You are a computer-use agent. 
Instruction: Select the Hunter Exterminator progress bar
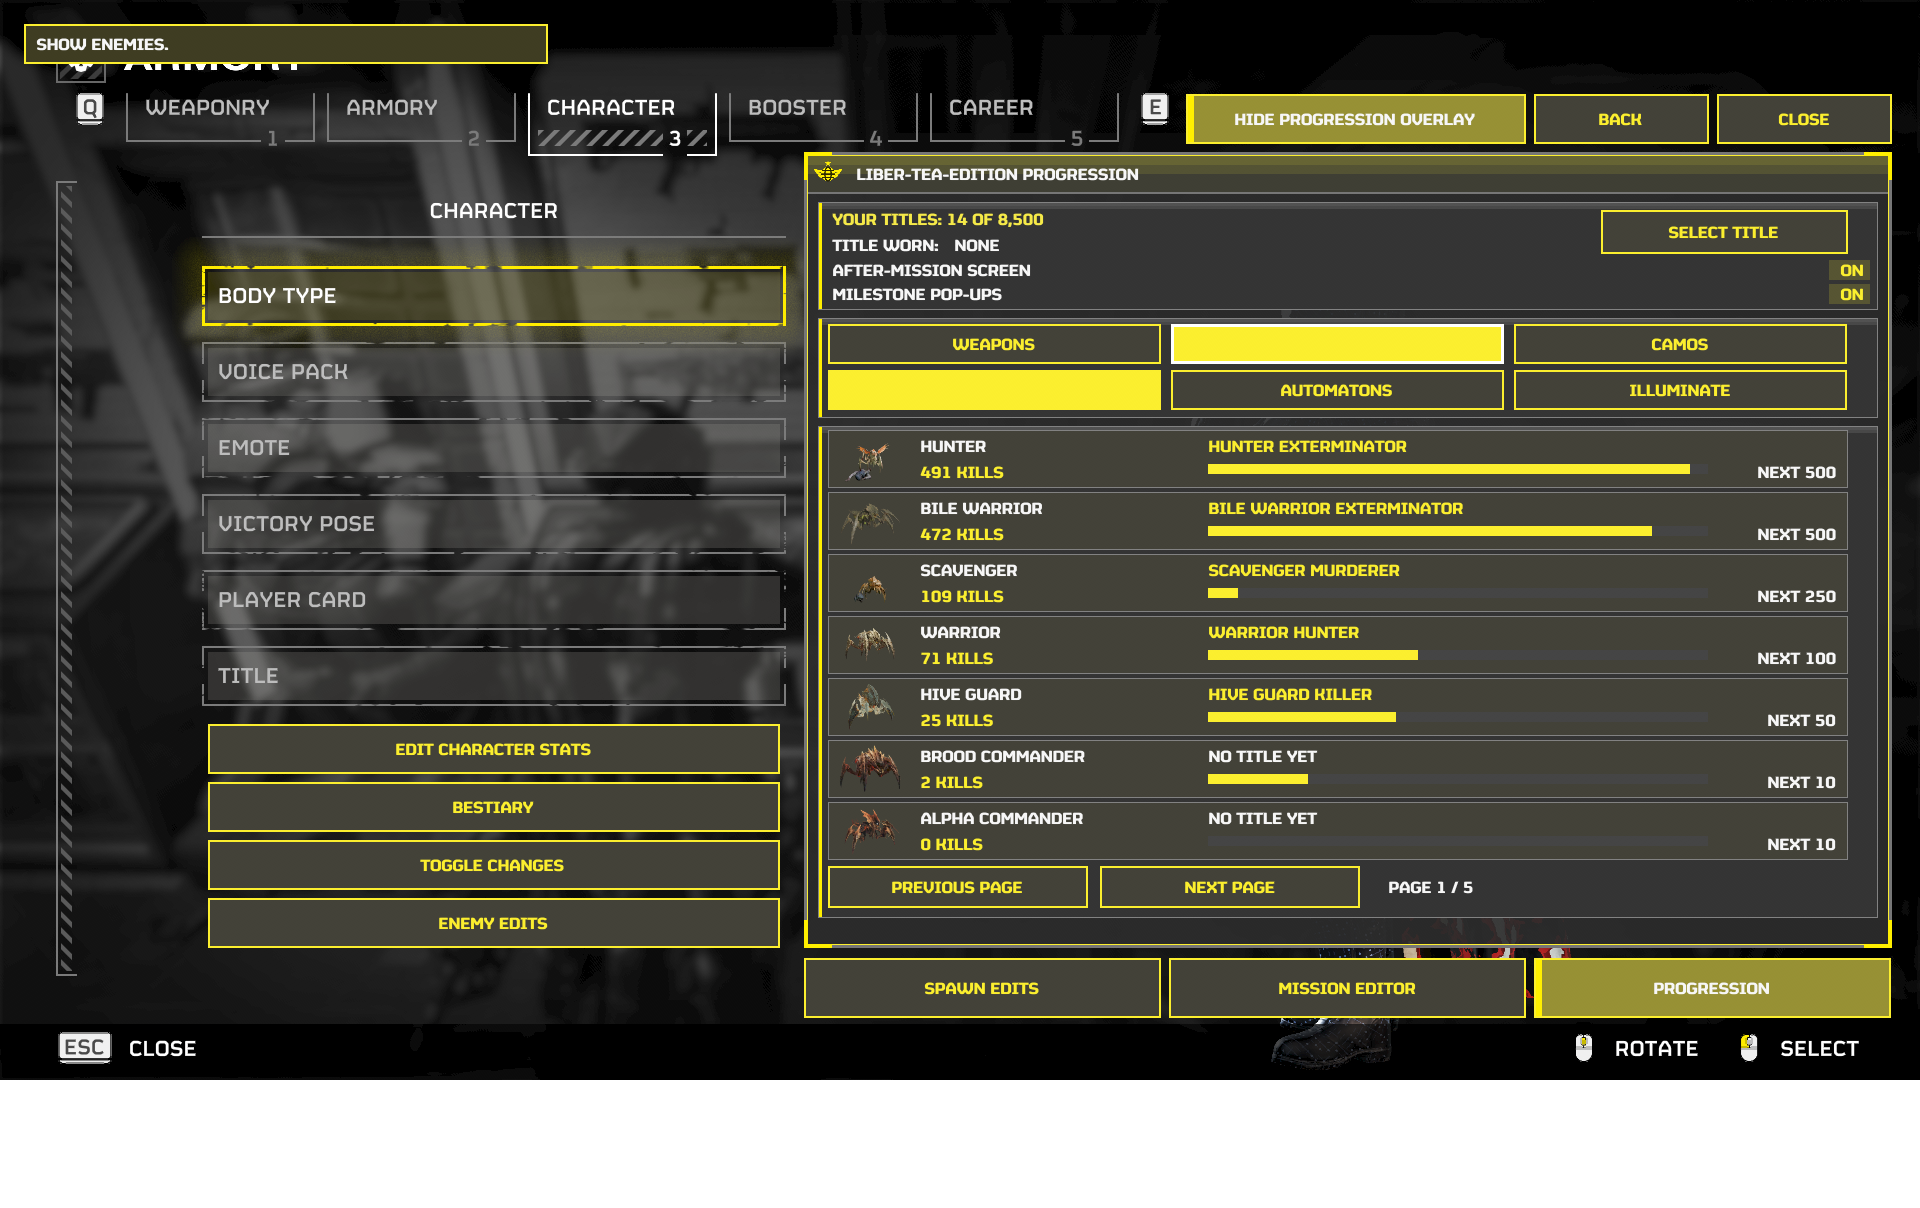tap(1457, 469)
